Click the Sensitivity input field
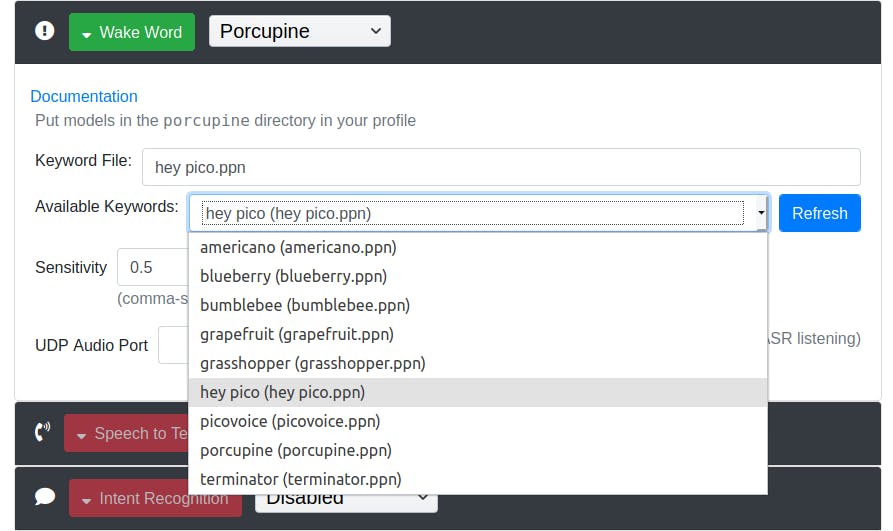The width and height of the screenshot is (893, 531). coord(152,267)
